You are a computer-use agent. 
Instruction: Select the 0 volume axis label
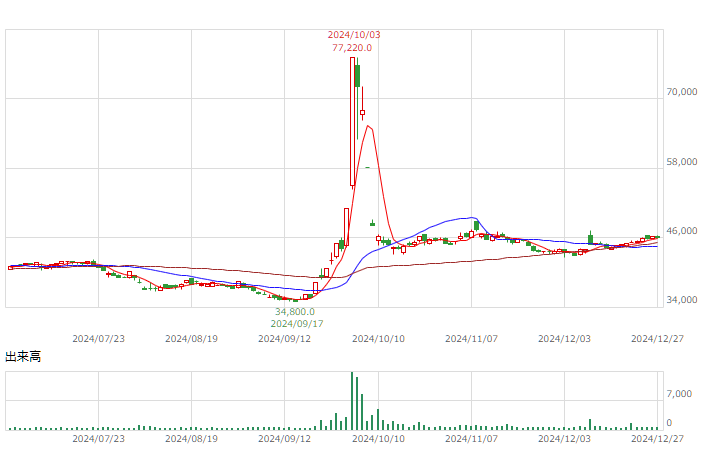(669, 423)
